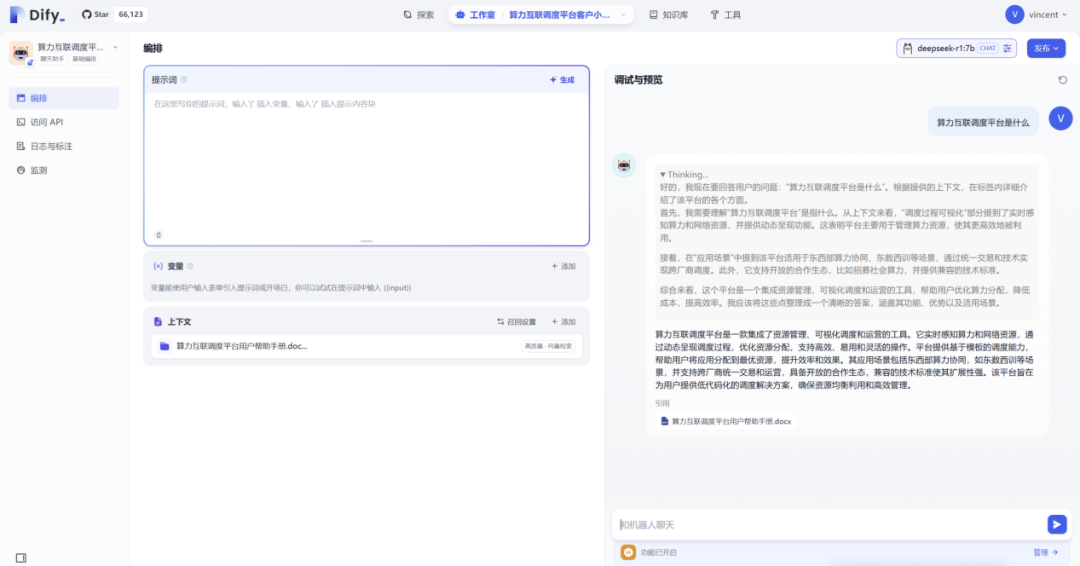
Task: Open 工作室 in top navigation
Action: 476,14
